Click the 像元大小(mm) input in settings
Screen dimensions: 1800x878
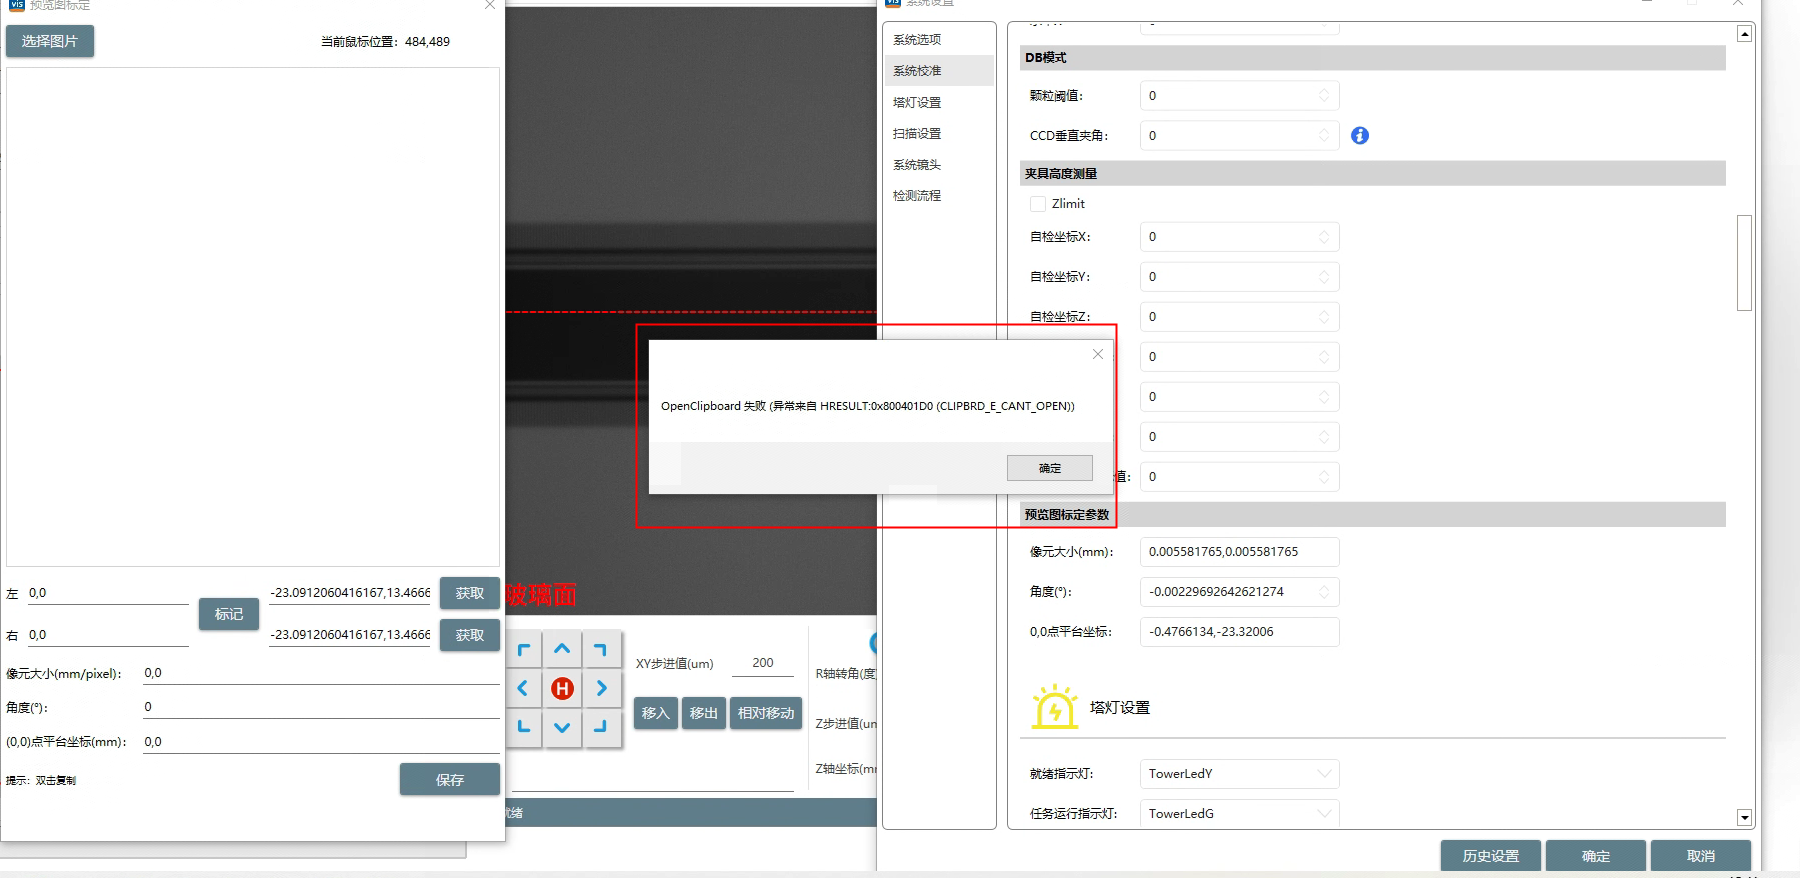tap(1239, 552)
